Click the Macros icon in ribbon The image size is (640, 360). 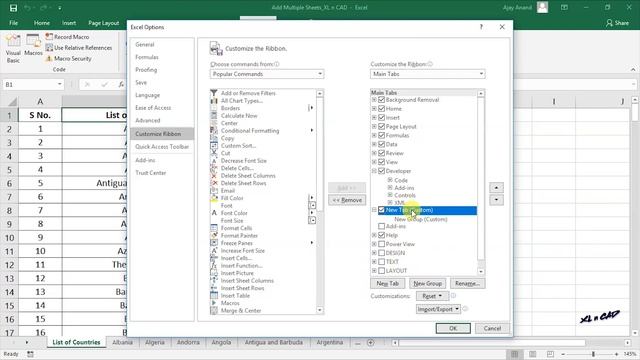pyautogui.click(x=33, y=45)
